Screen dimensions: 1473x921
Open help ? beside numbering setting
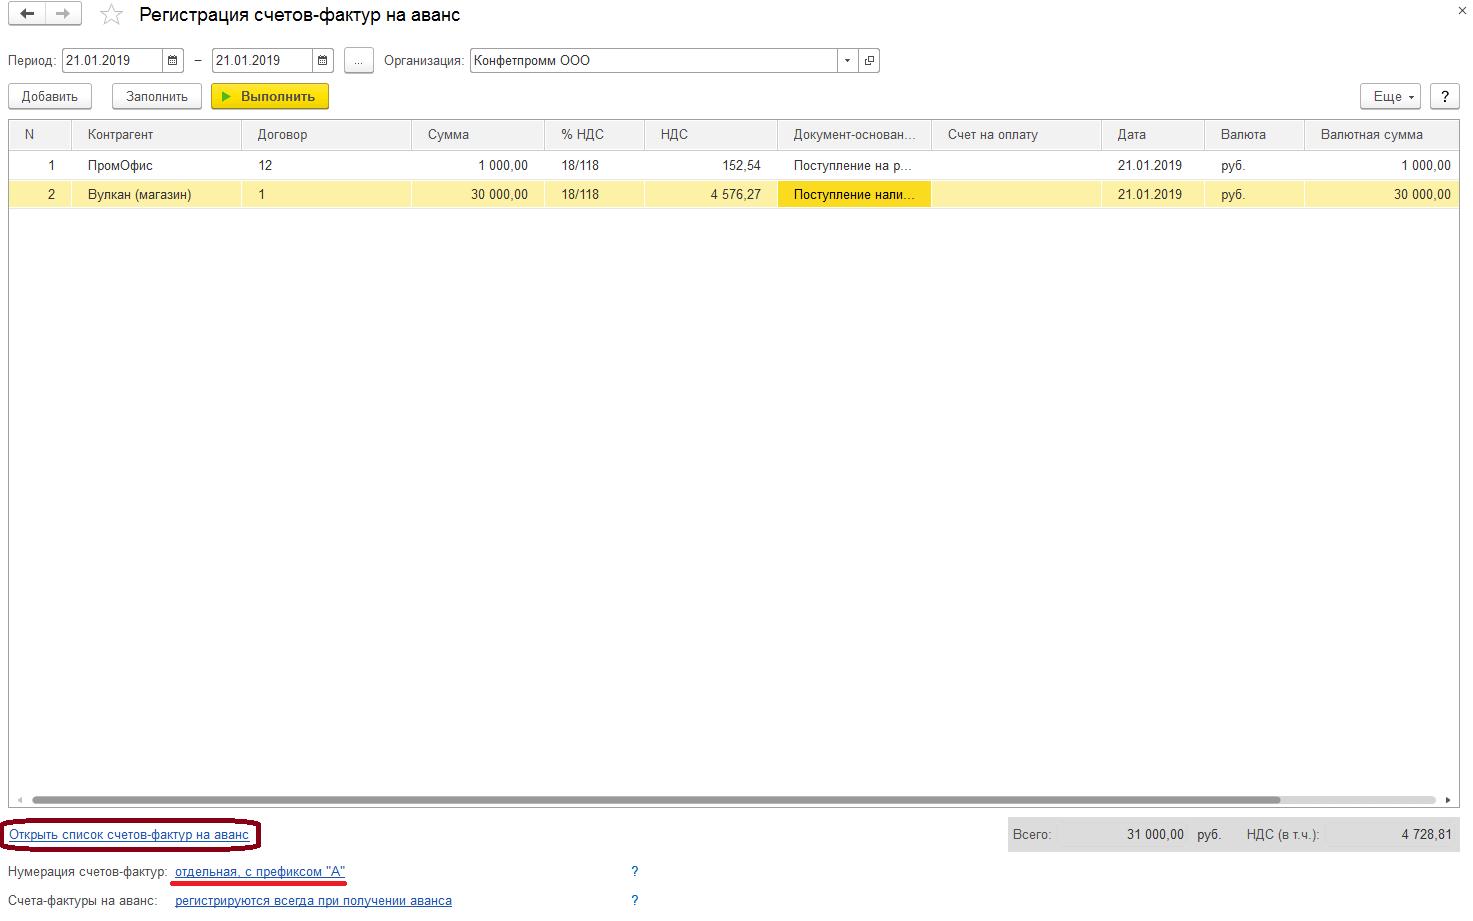click(634, 871)
